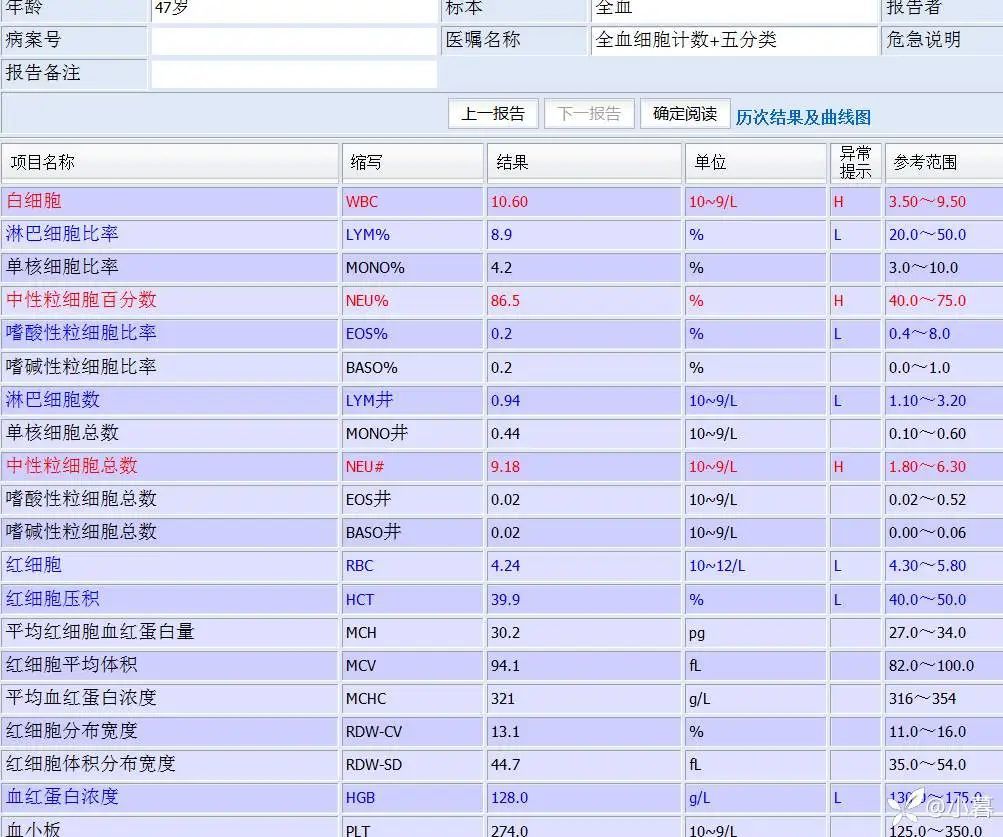Click the RDW-SD result 44.7

[x=505, y=765]
